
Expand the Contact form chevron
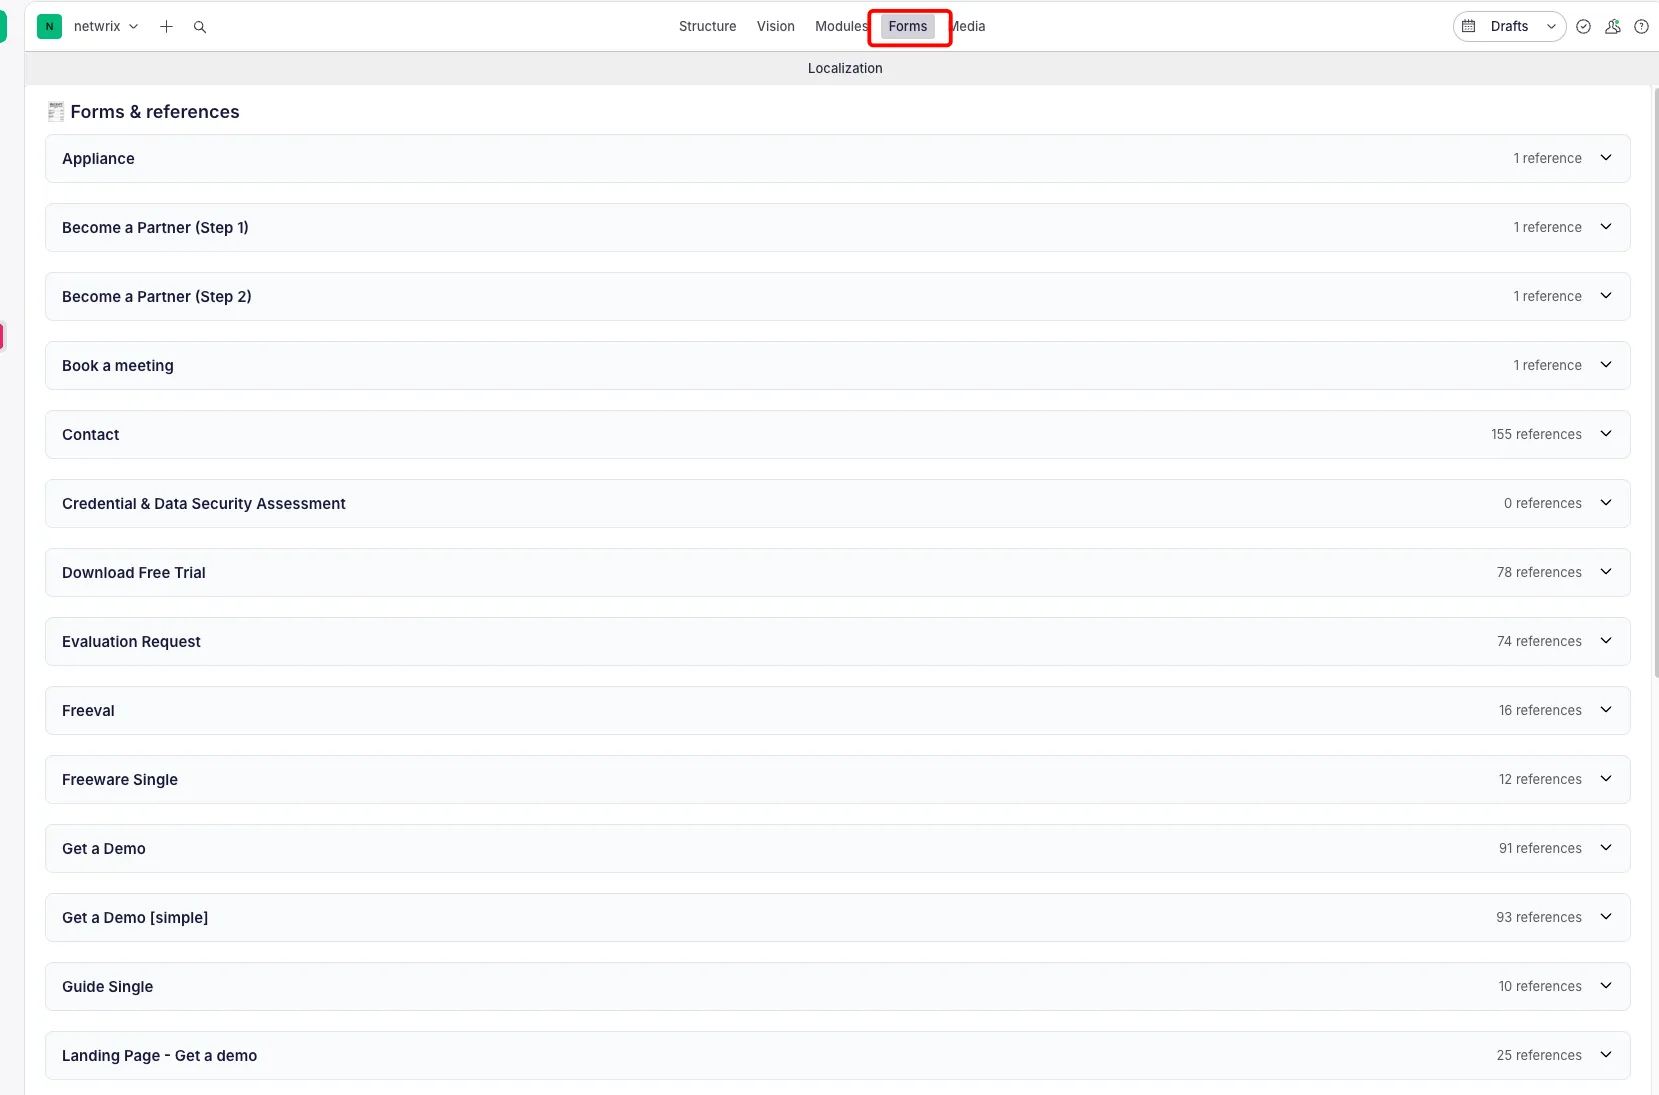tap(1606, 434)
